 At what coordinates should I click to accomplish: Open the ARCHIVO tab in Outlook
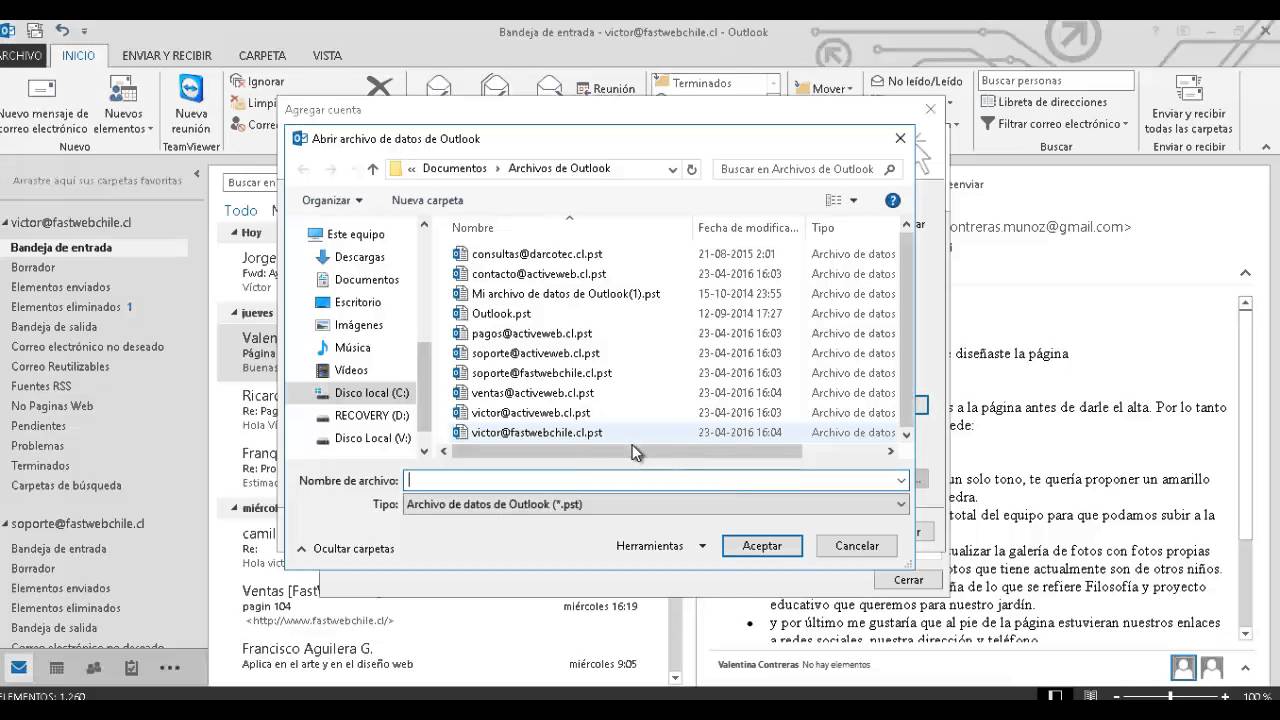[x=20, y=56]
